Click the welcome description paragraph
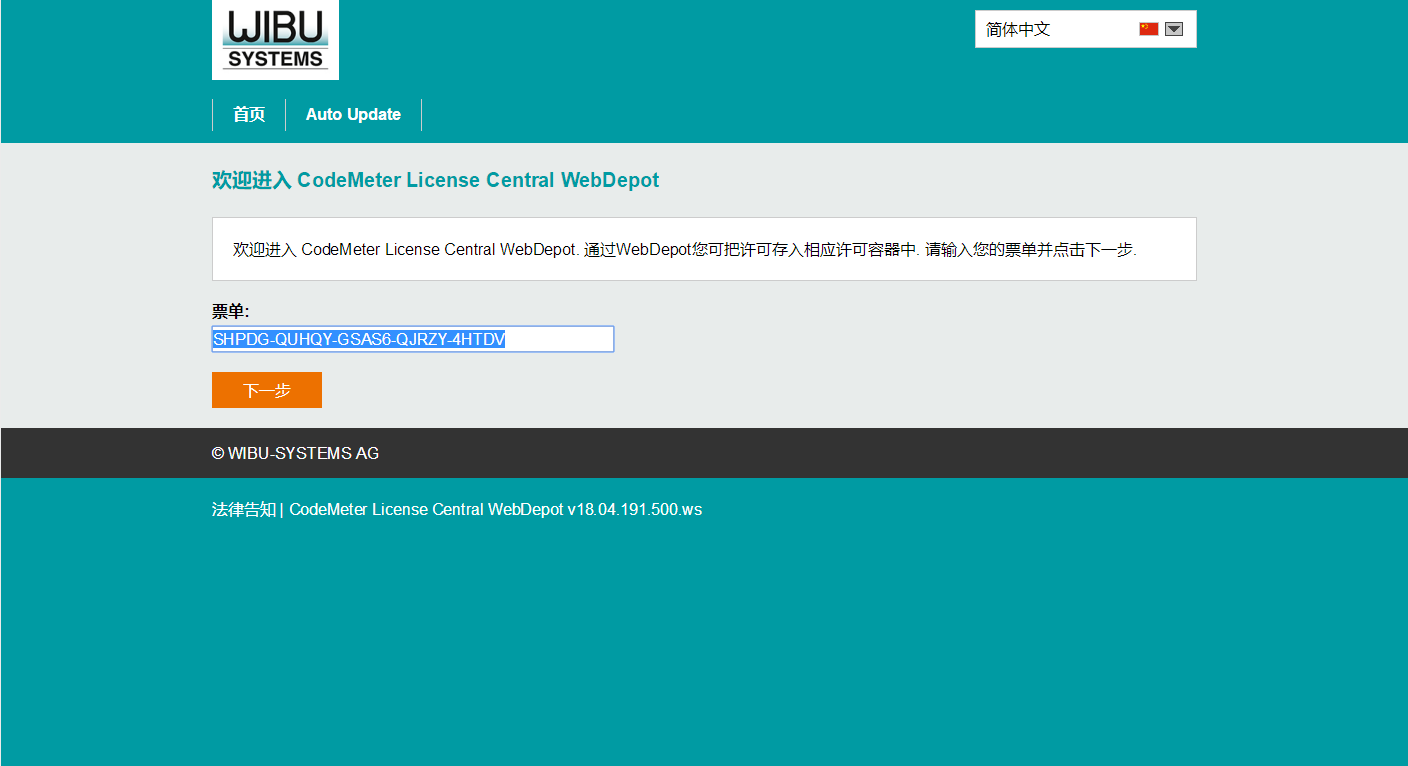The height and width of the screenshot is (766, 1408). point(685,249)
